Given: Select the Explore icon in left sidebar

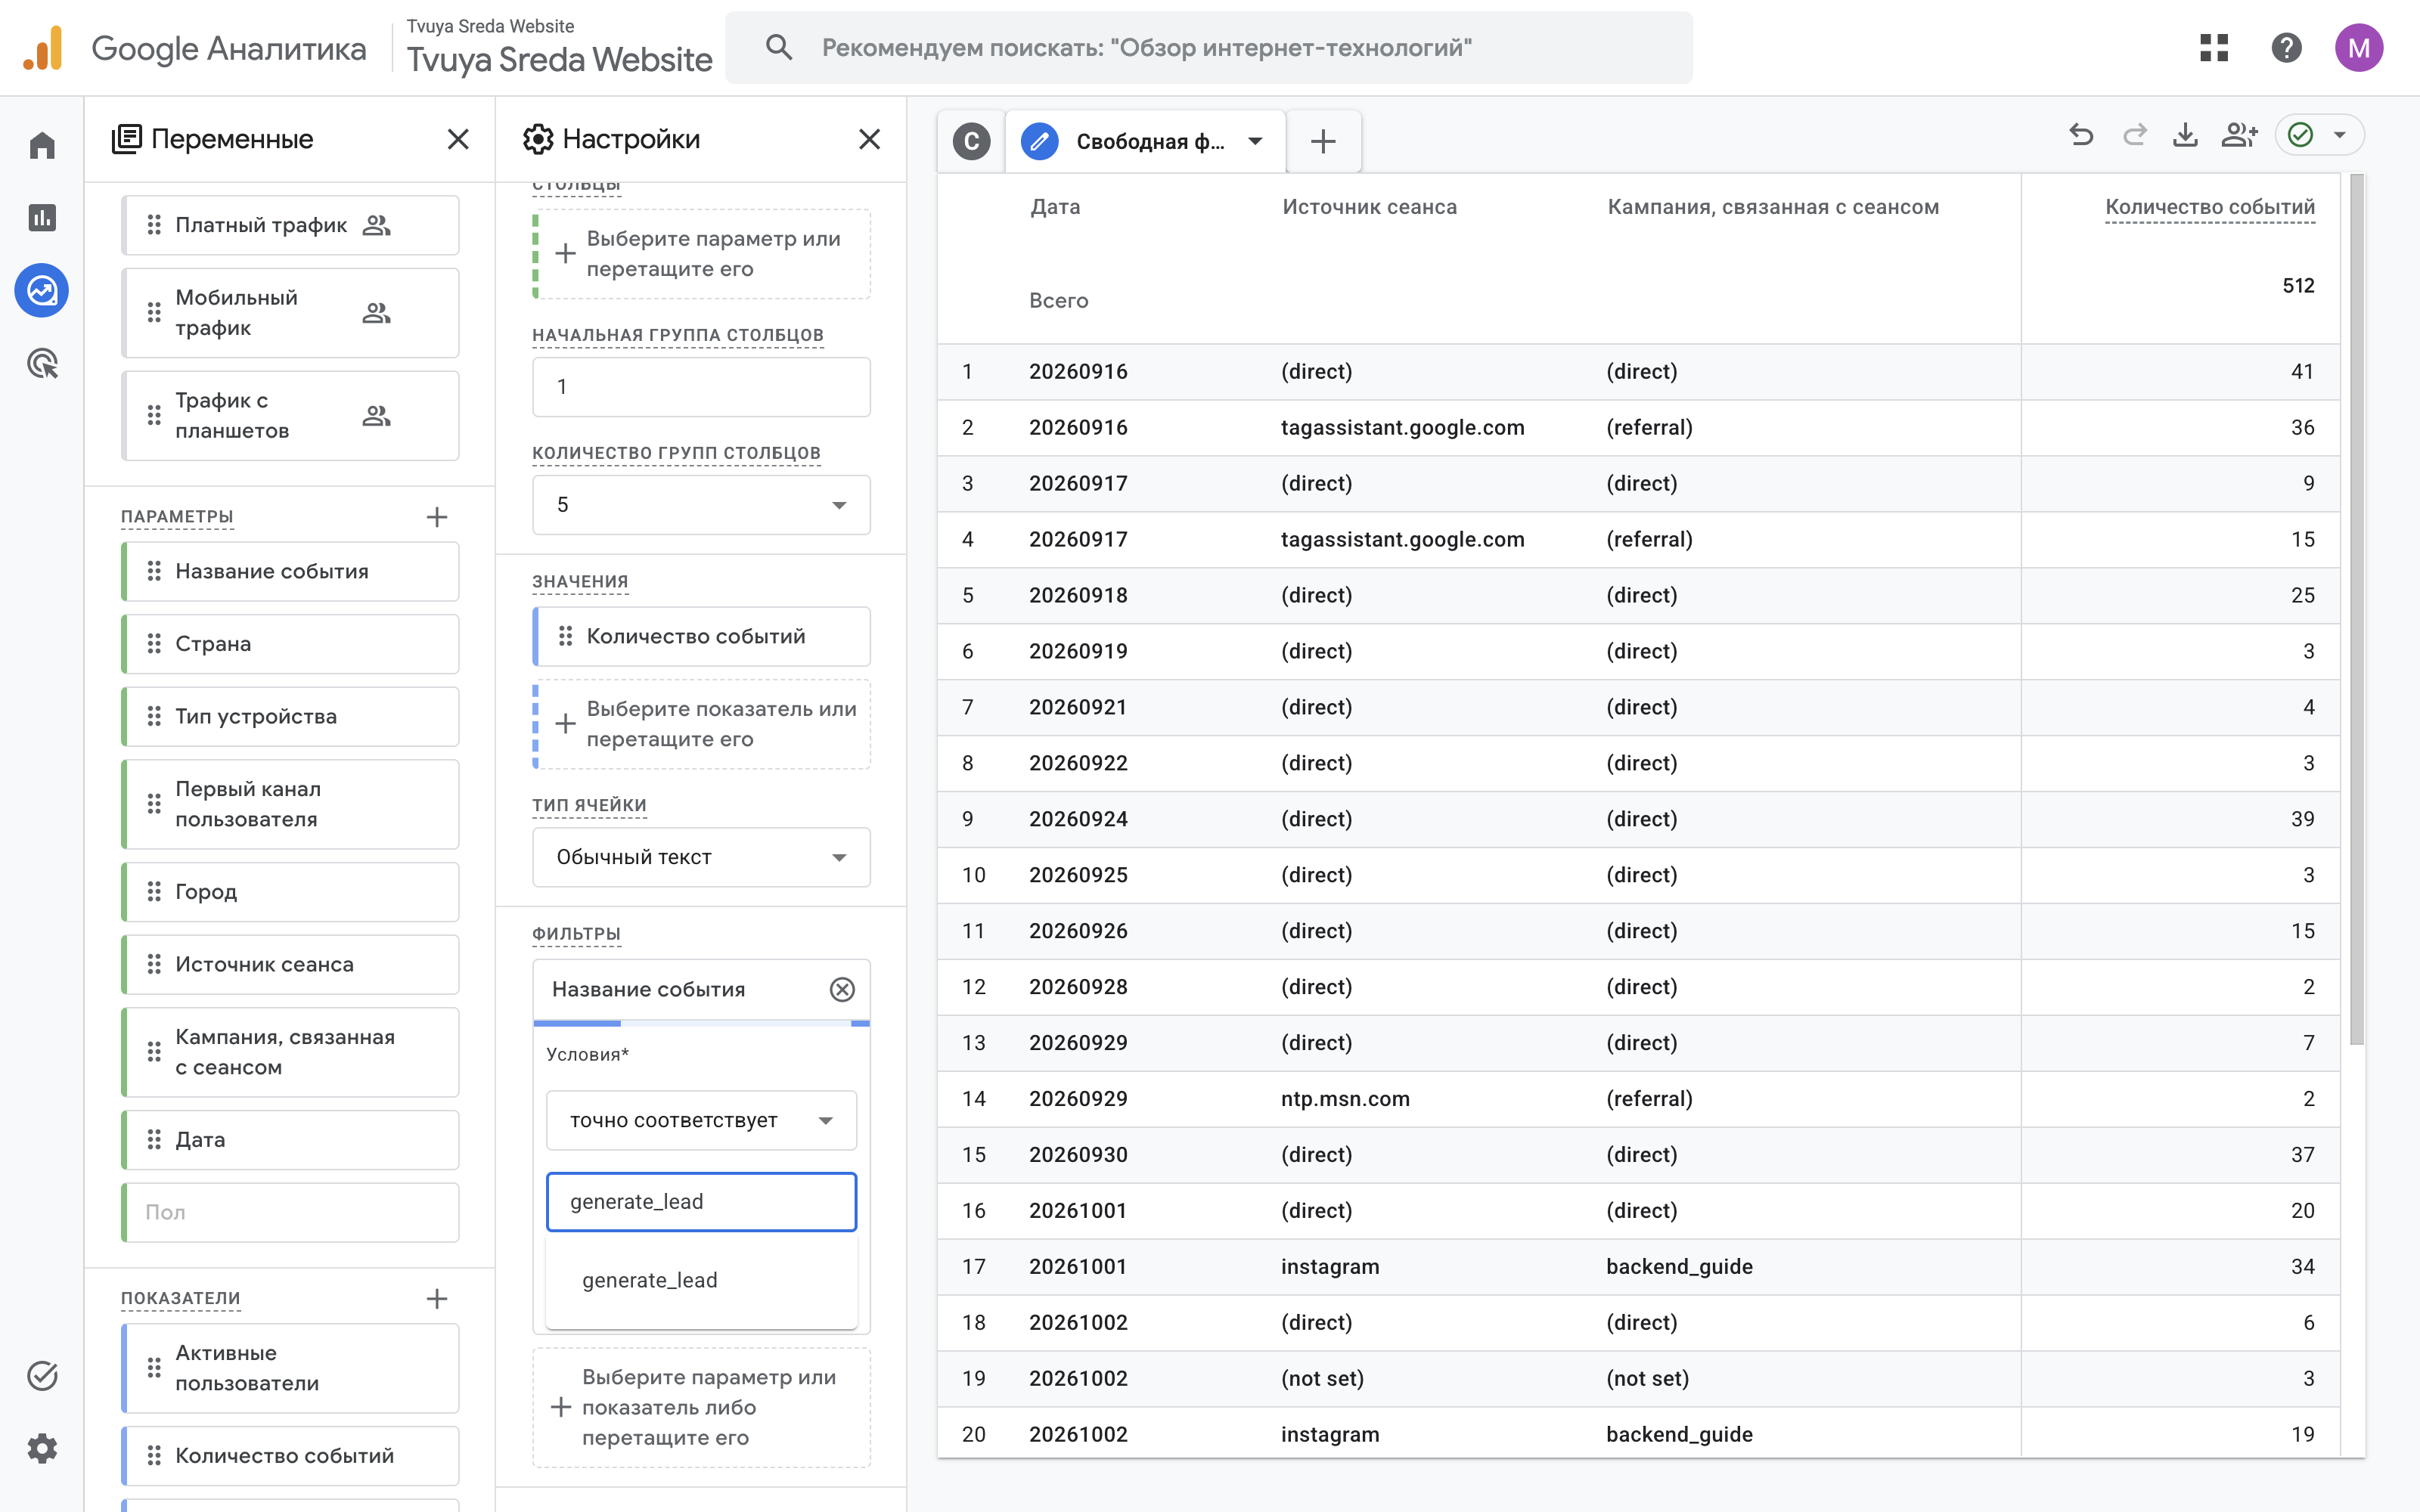Looking at the screenshot, I should point(42,291).
